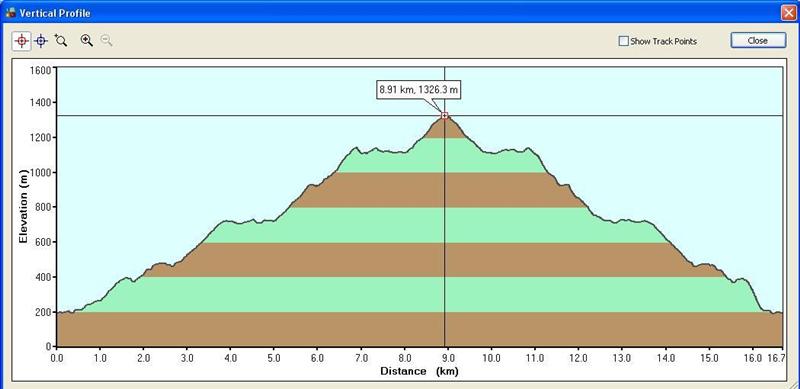
Task: Click the 11.0 distance axis label
Action: 535,358
